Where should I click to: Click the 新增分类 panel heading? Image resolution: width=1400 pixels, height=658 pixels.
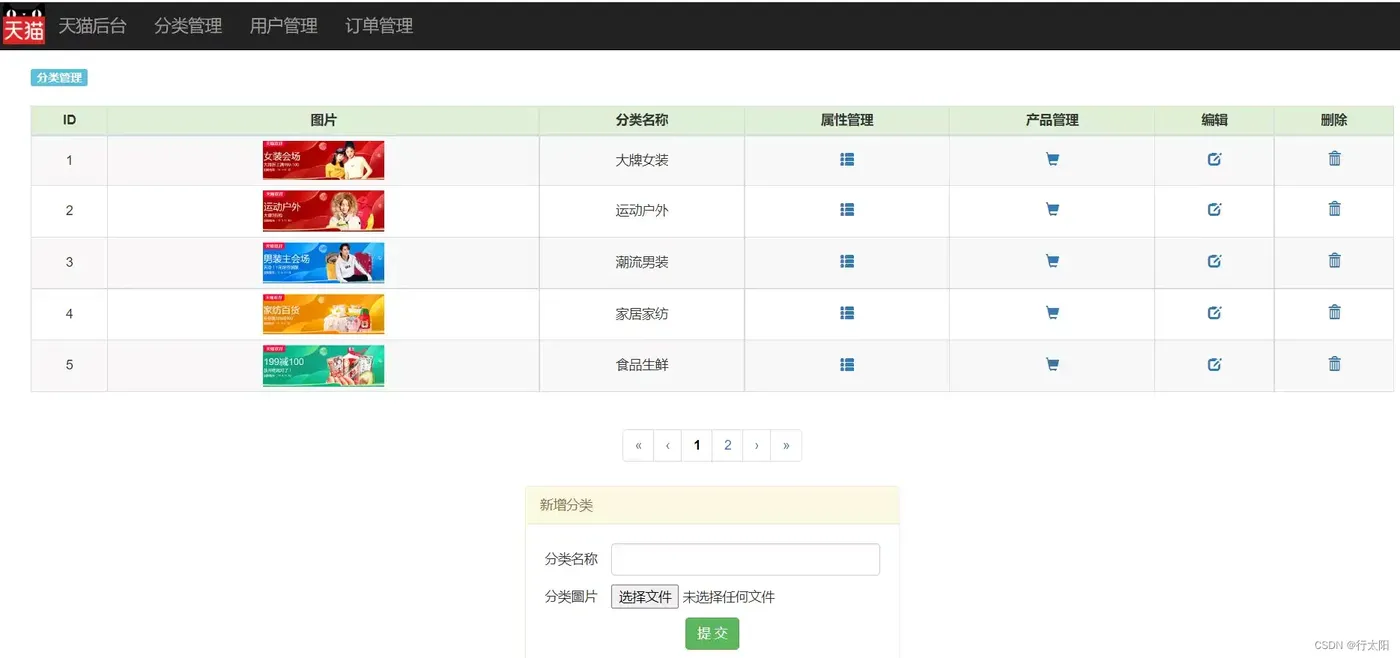[x=712, y=505]
